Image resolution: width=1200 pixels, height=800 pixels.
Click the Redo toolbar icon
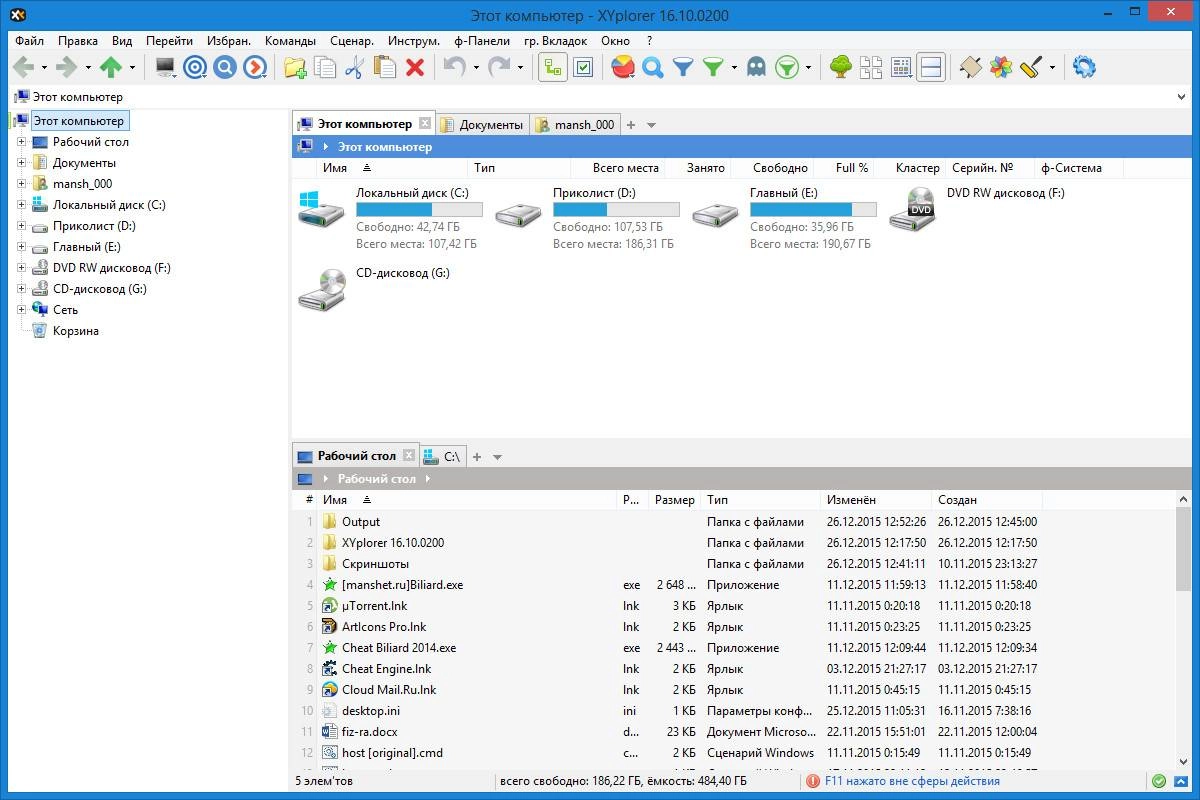click(x=499, y=67)
